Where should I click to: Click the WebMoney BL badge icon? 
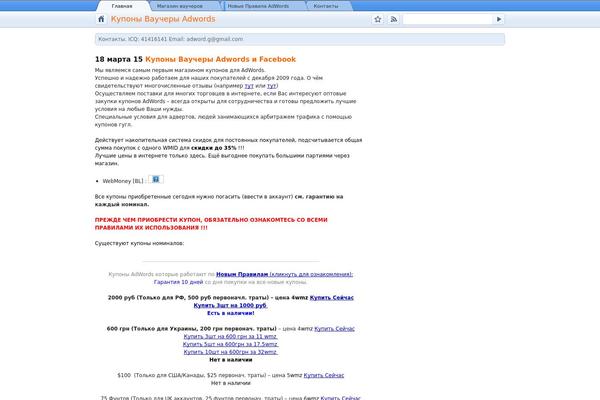point(156,179)
